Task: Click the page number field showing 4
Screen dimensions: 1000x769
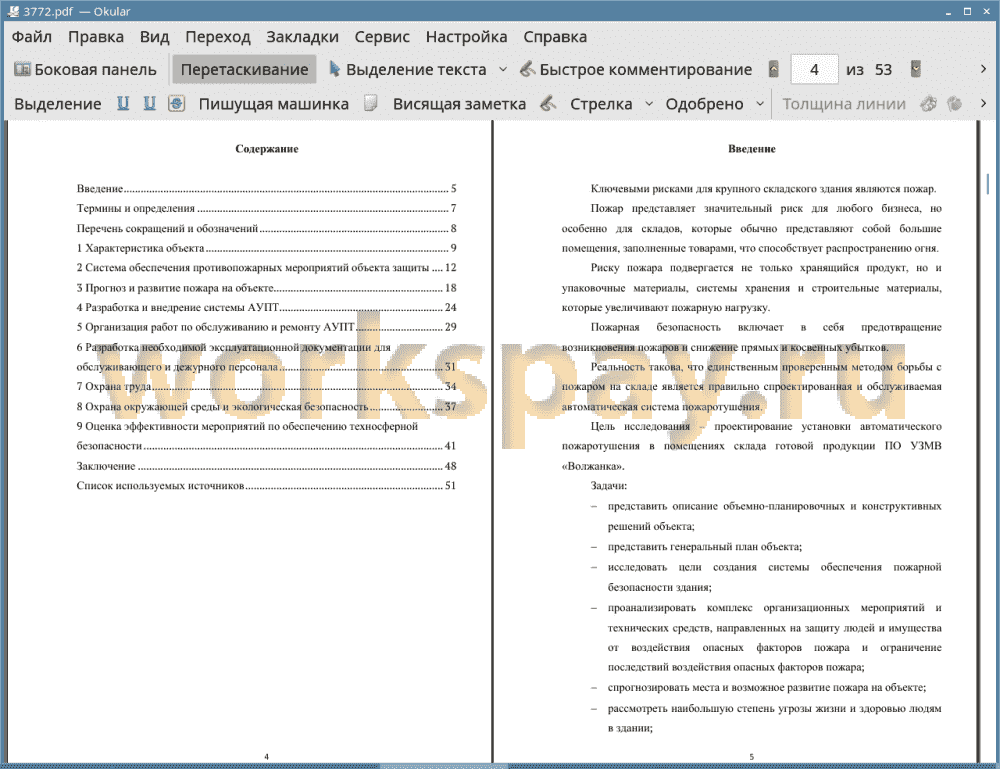Action: [x=814, y=70]
